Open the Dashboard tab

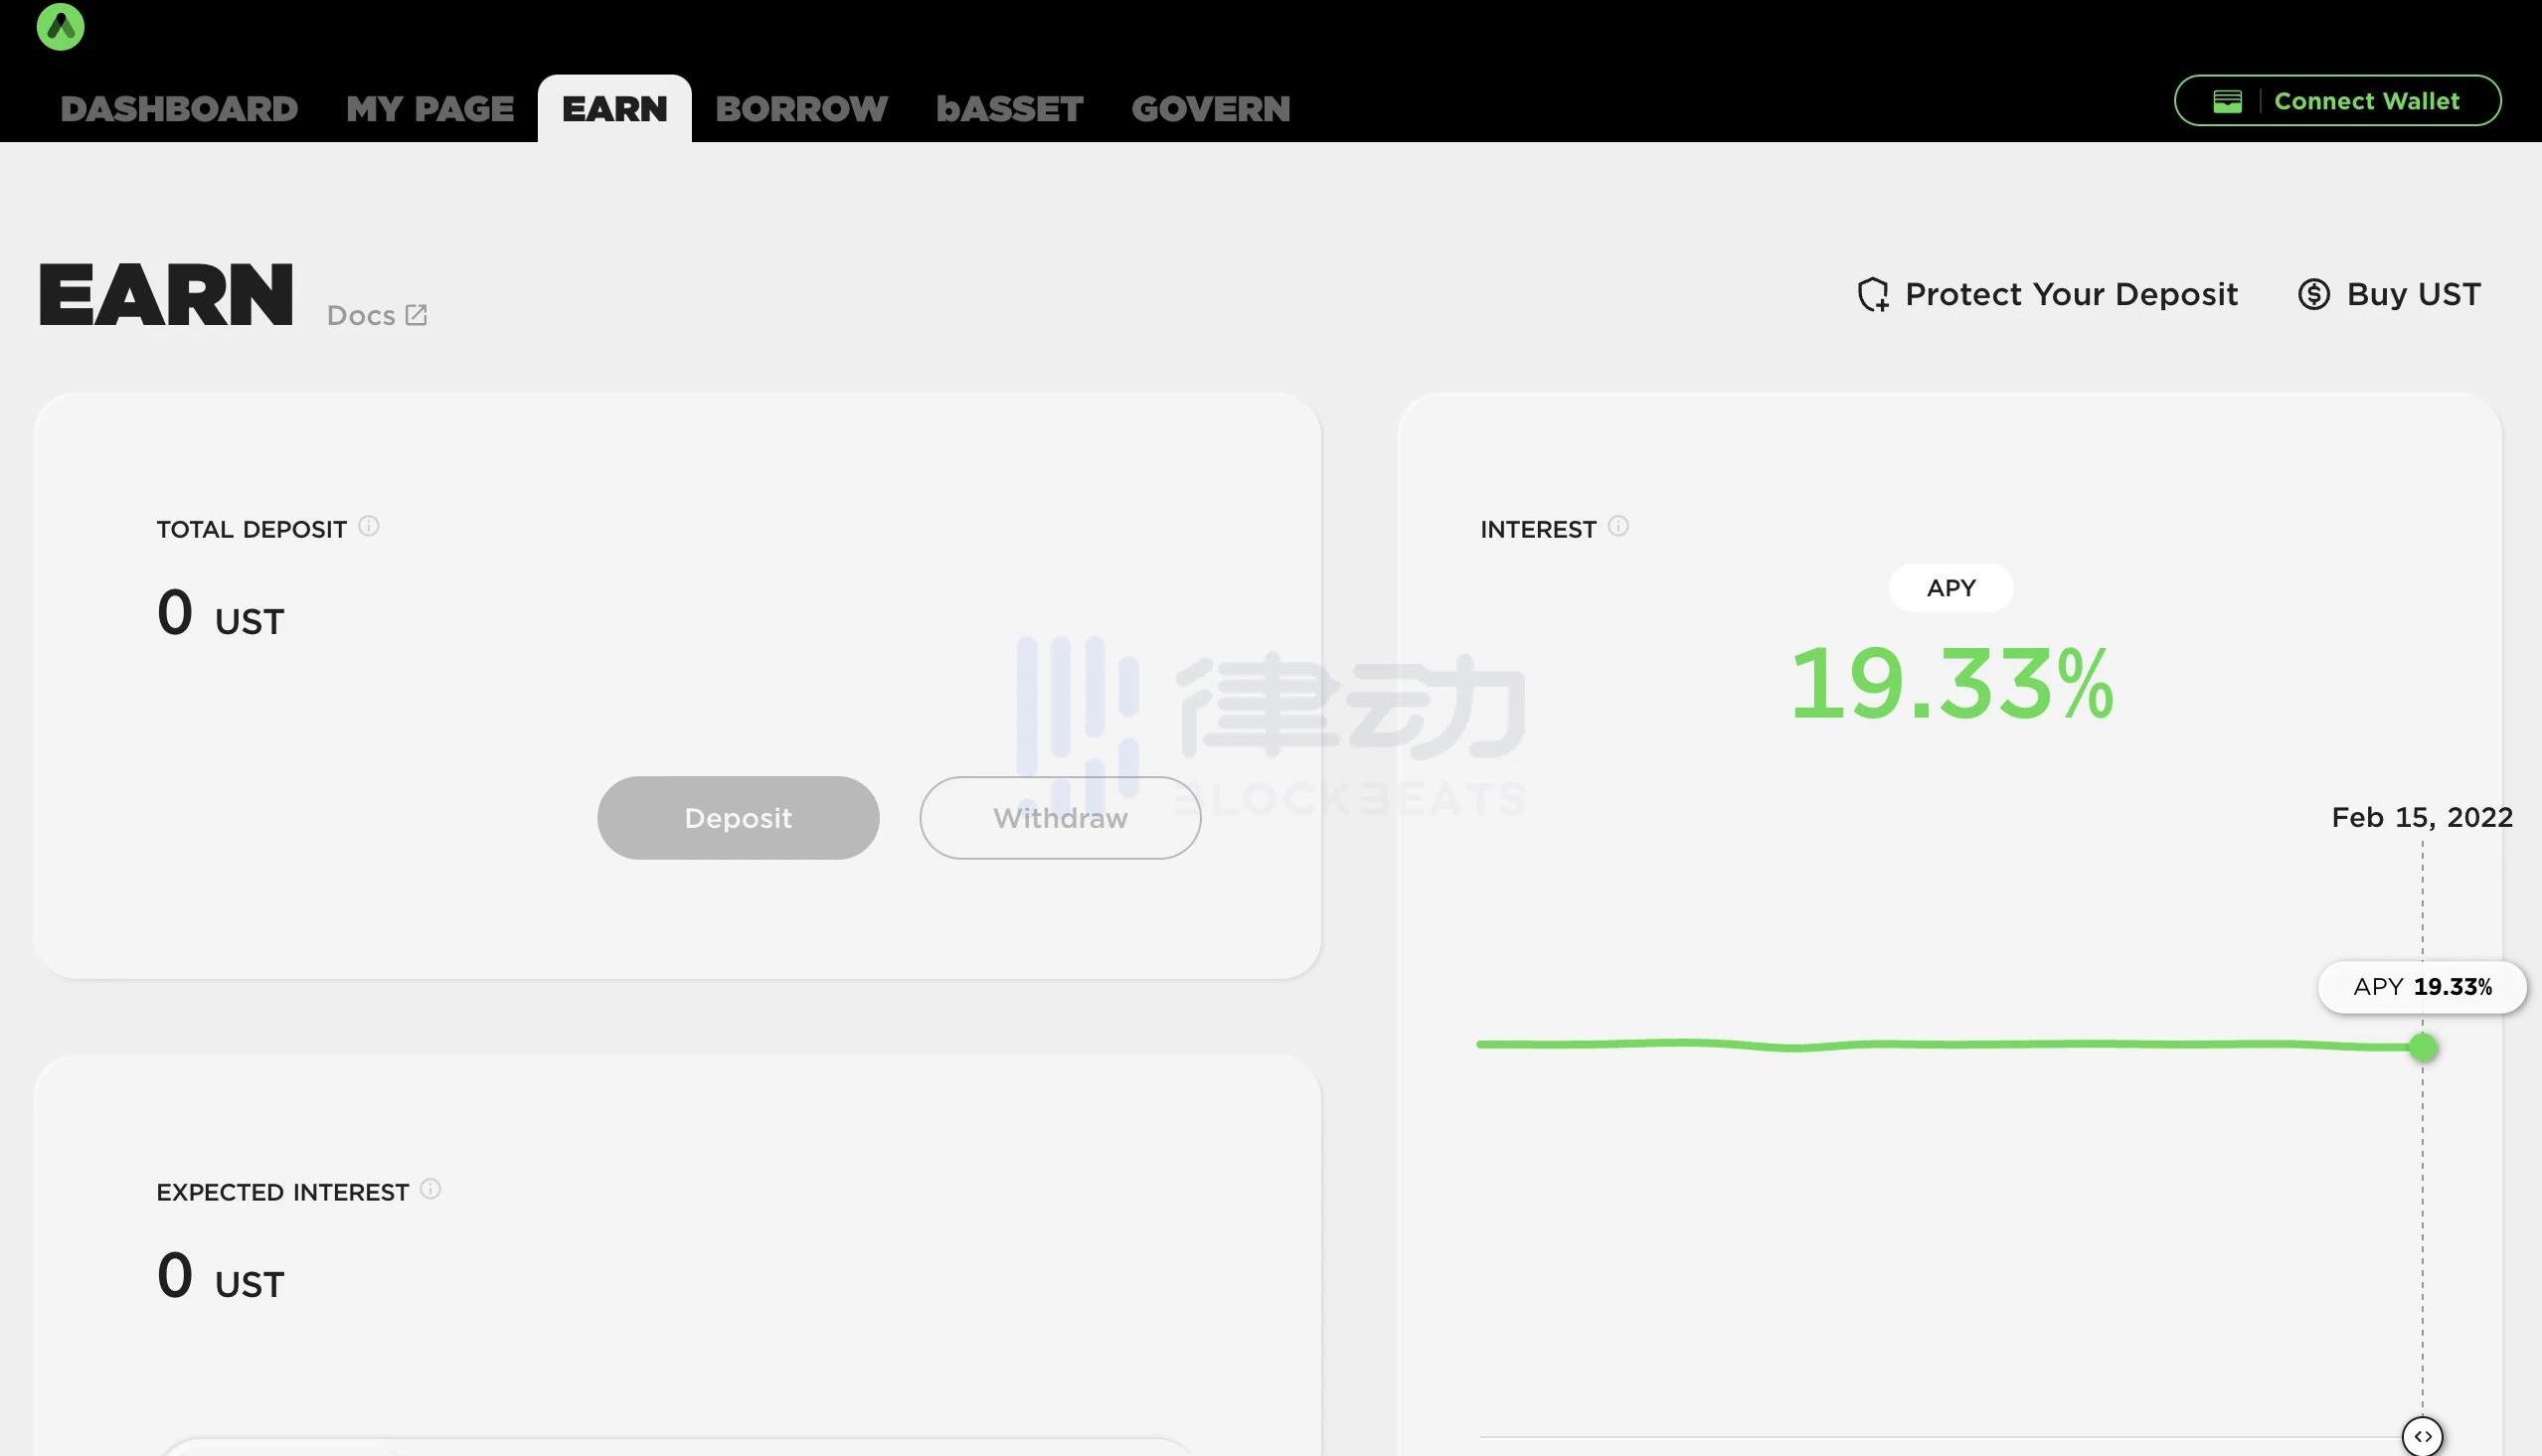179,108
